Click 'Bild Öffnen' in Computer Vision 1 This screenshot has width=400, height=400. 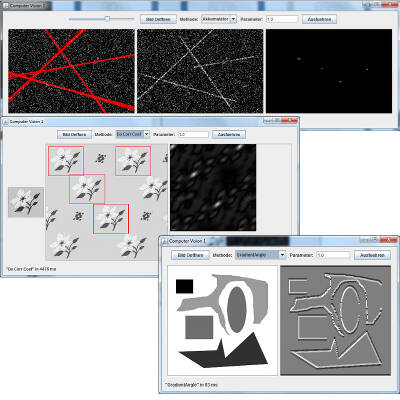tap(190, 255)
